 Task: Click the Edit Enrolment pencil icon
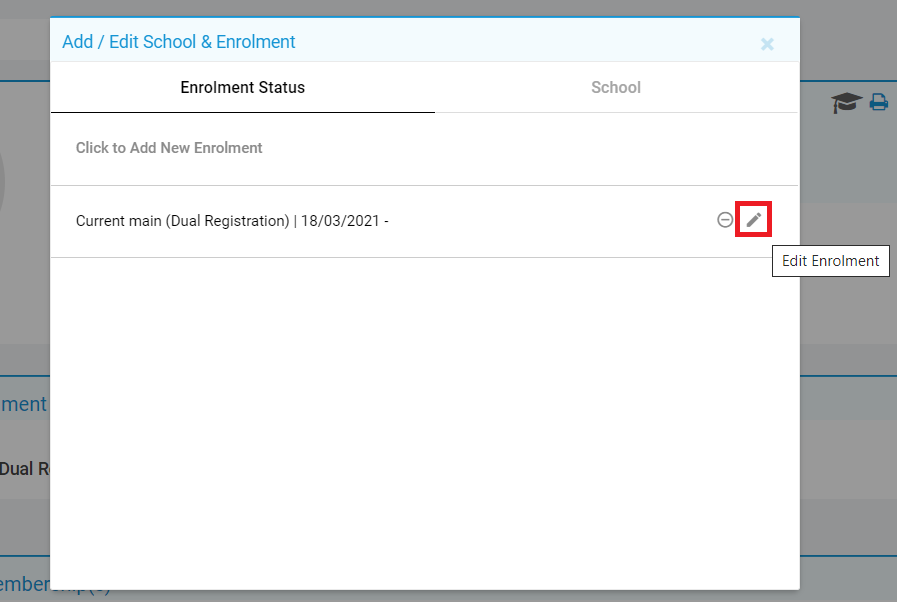[x=753, y=219]
